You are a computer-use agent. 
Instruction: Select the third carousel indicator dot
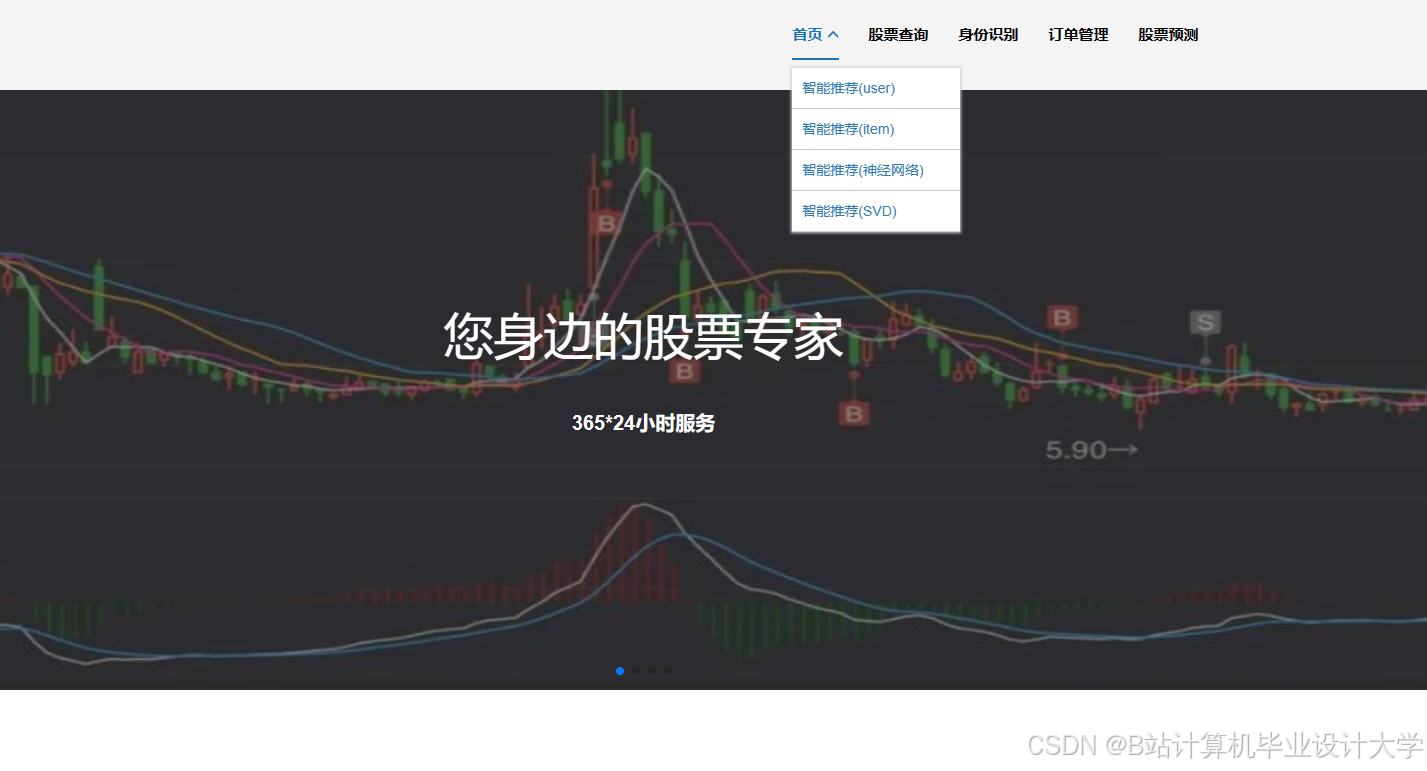[x=651, y=671]
